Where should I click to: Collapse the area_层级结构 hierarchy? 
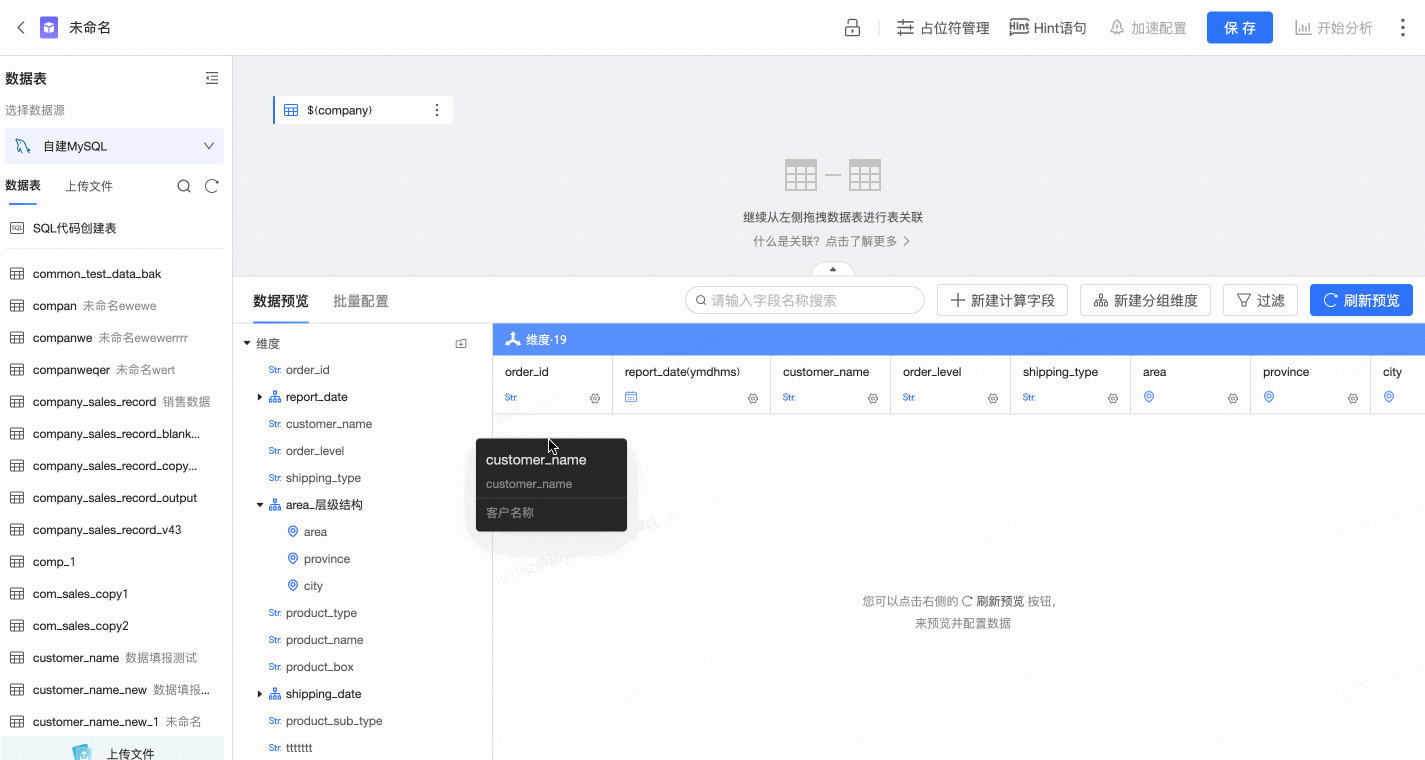(260, 505)
